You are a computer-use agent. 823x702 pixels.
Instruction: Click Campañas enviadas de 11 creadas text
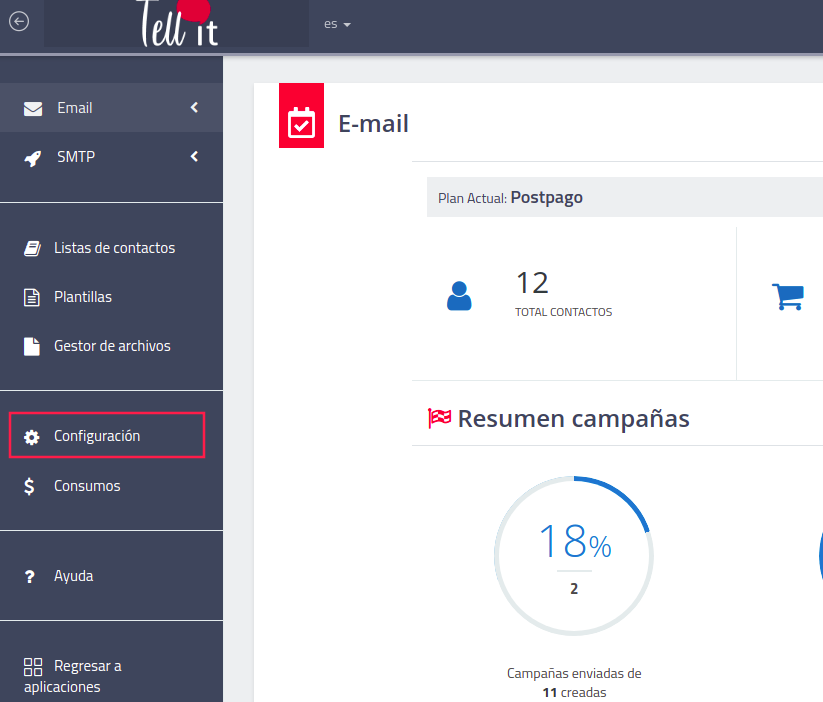(574, 683)
